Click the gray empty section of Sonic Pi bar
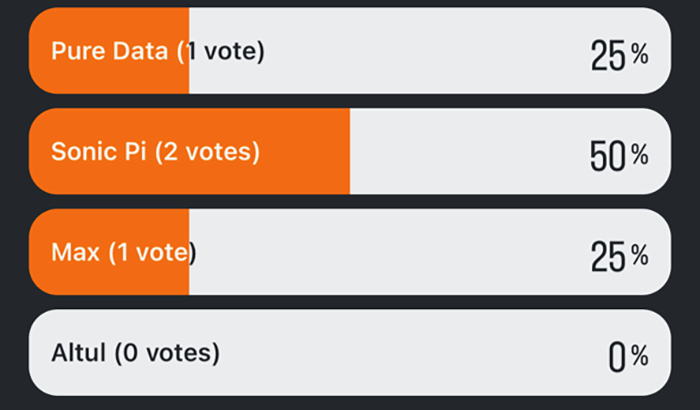This screenshot has height=410, width=700. tap(460, 152)
